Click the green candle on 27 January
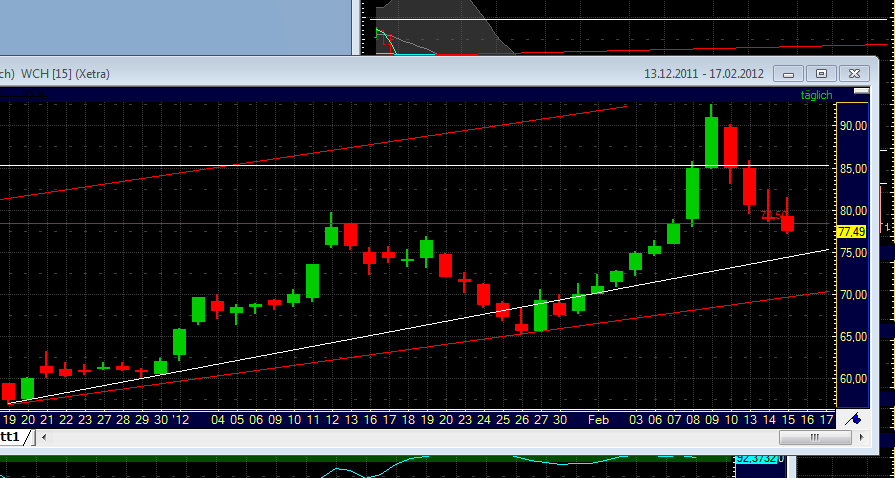Image resolution: width=895 pixels, height=478 pixels. click(540, 315)
